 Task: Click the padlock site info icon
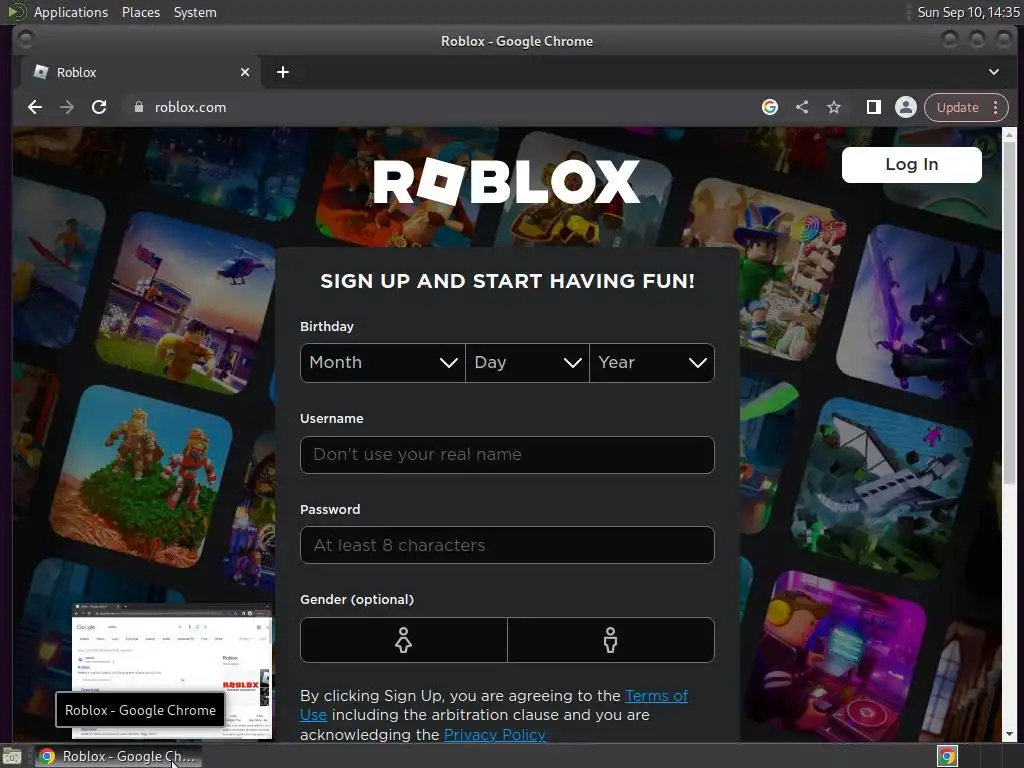pos(138,107)
